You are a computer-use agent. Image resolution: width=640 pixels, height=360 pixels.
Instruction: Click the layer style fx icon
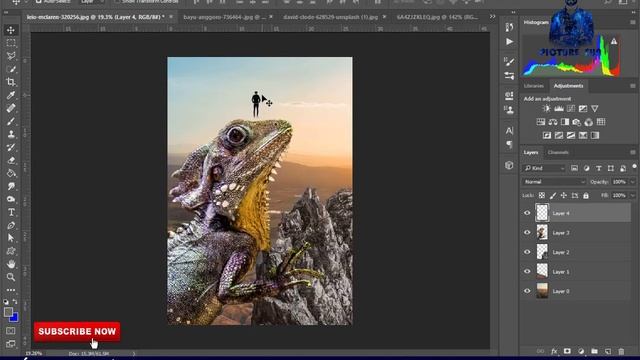coord(554,351)
